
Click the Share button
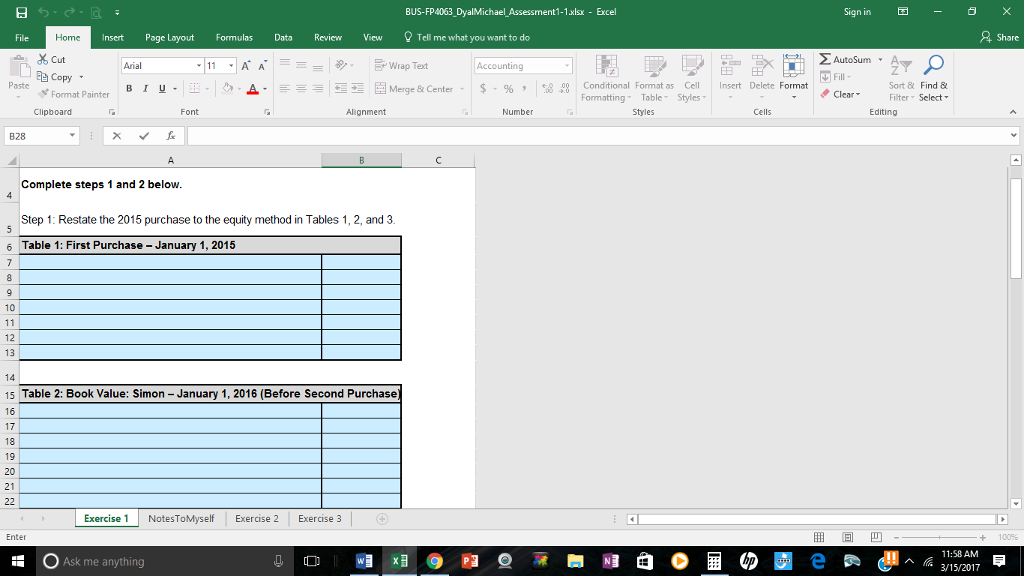click(x=999, y=38)
